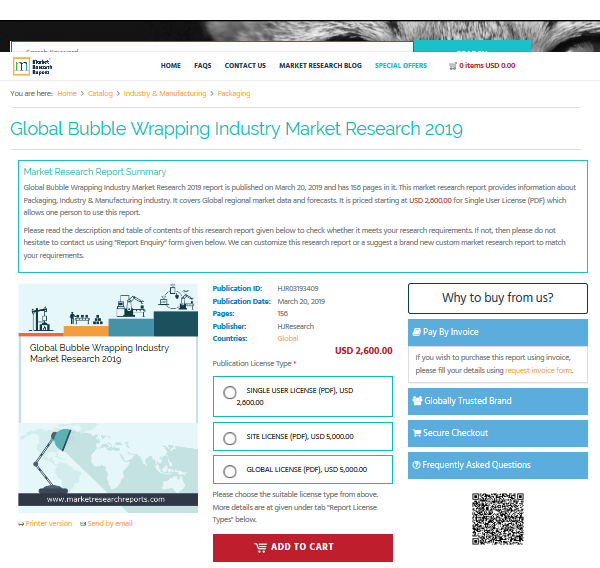The width and height of the screenshot is (600, 568).
Task: Open CONTACT US in navigation
Action: (245, 66)
